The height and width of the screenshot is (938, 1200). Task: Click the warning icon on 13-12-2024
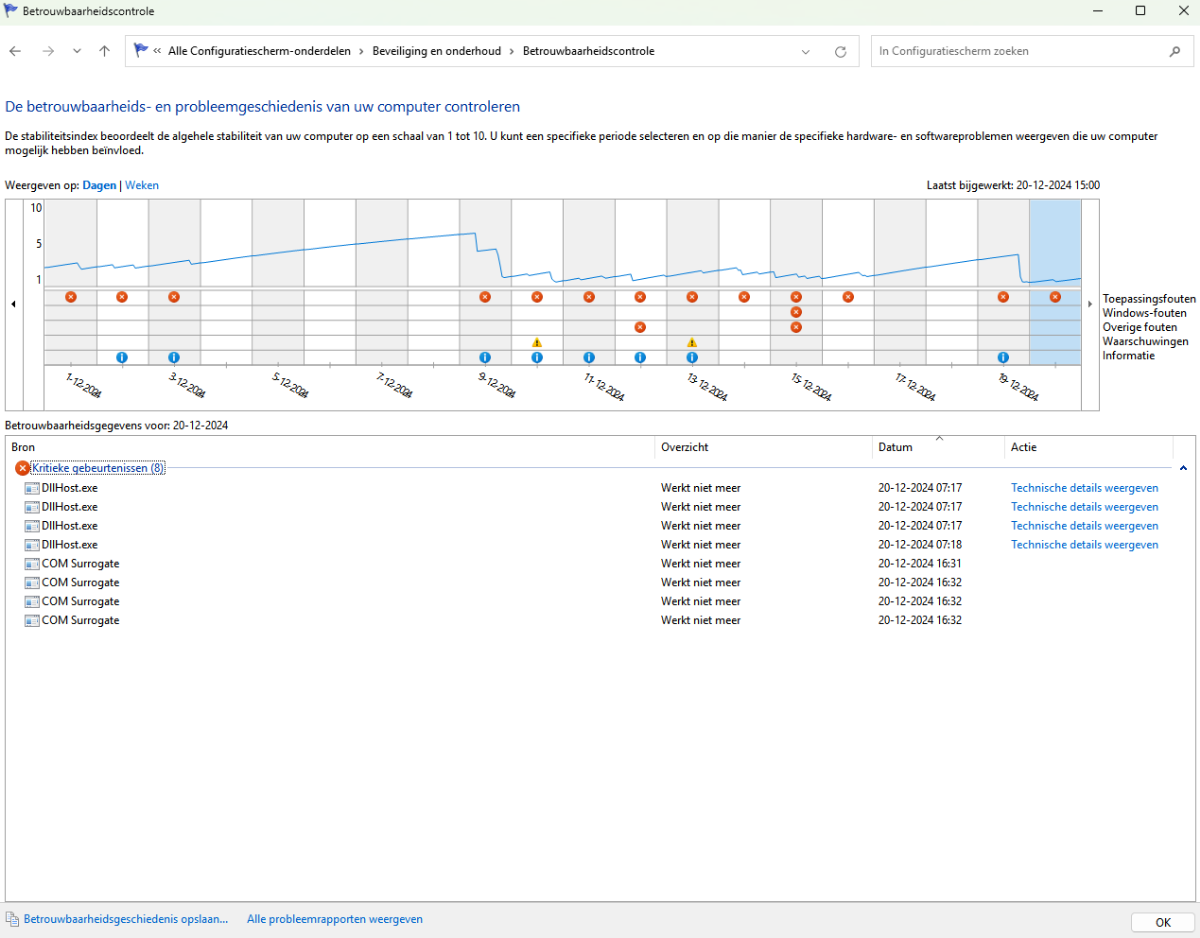[692, 342]
